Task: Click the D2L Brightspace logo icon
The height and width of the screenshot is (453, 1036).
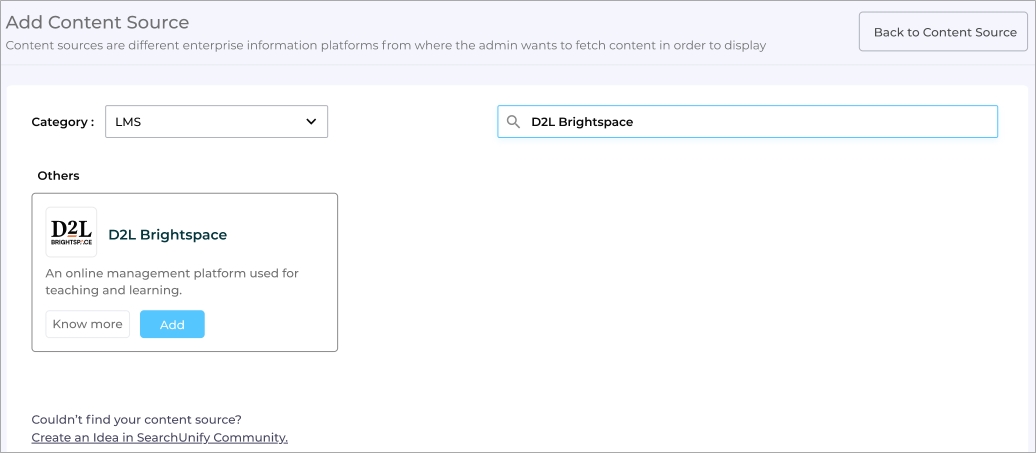Action: [71, 233]
